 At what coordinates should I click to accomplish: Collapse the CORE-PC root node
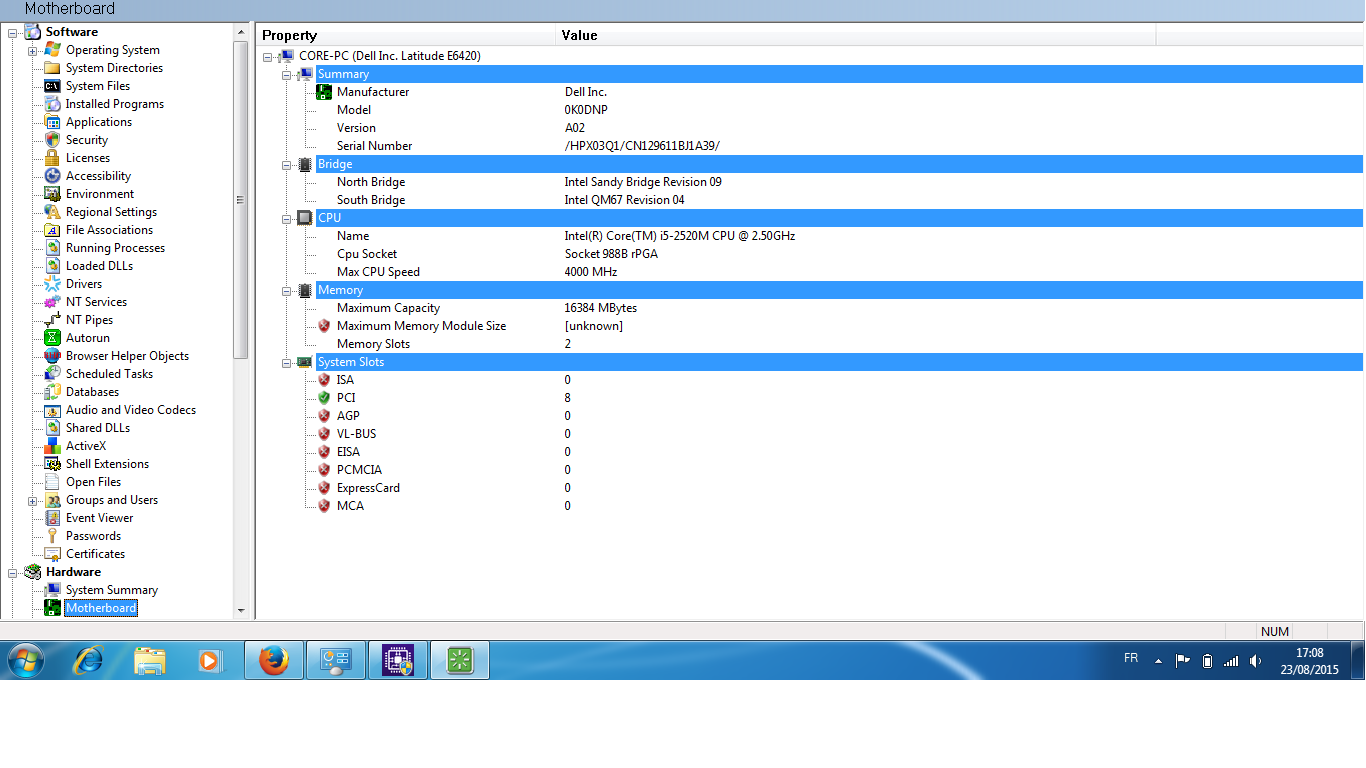pos(267,56)
